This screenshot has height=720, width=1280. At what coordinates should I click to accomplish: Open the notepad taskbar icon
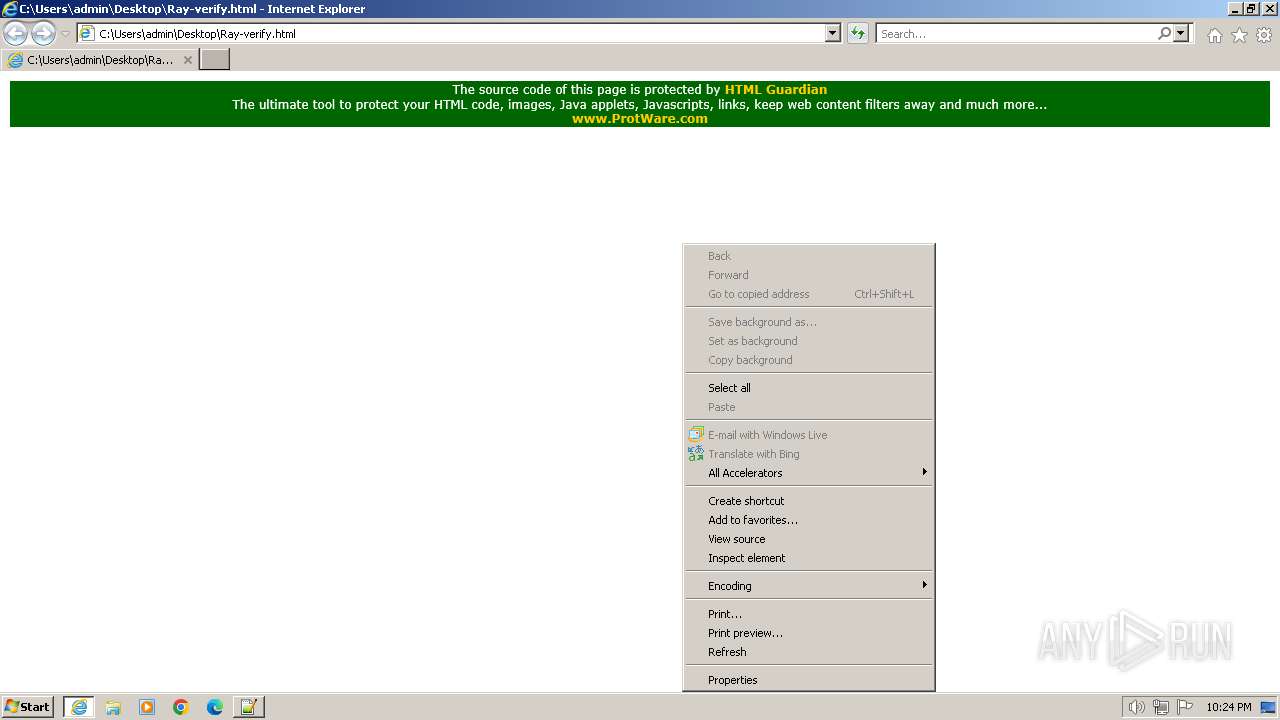click(x=249, y=707)
